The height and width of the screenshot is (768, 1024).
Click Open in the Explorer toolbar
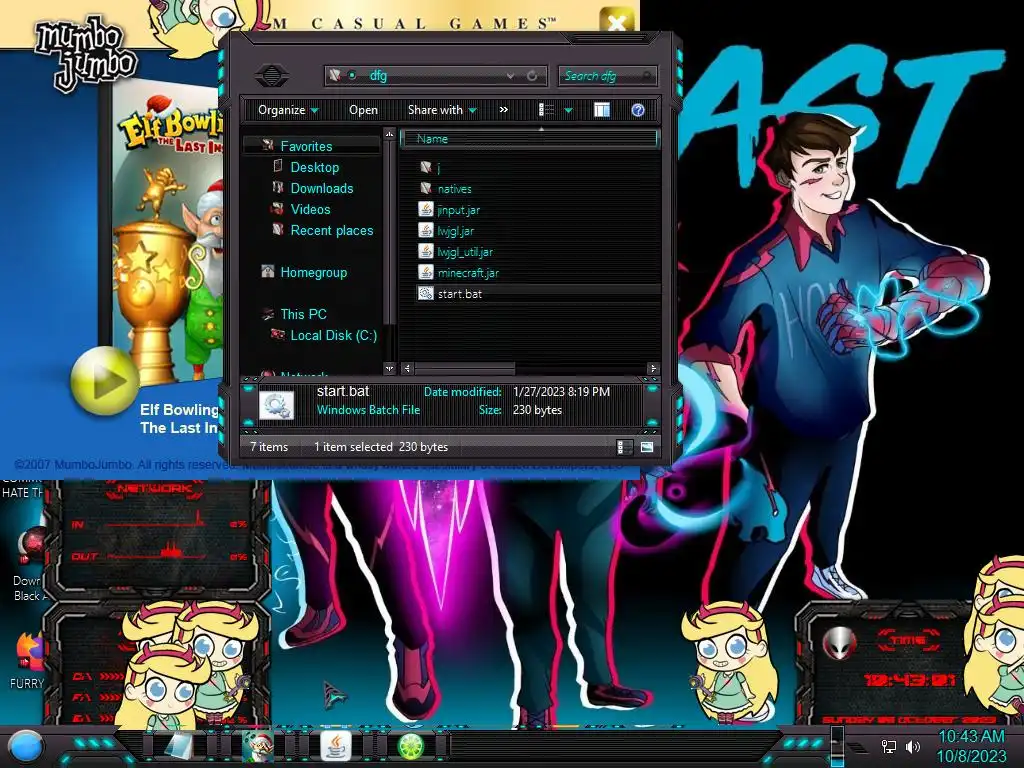363,110
